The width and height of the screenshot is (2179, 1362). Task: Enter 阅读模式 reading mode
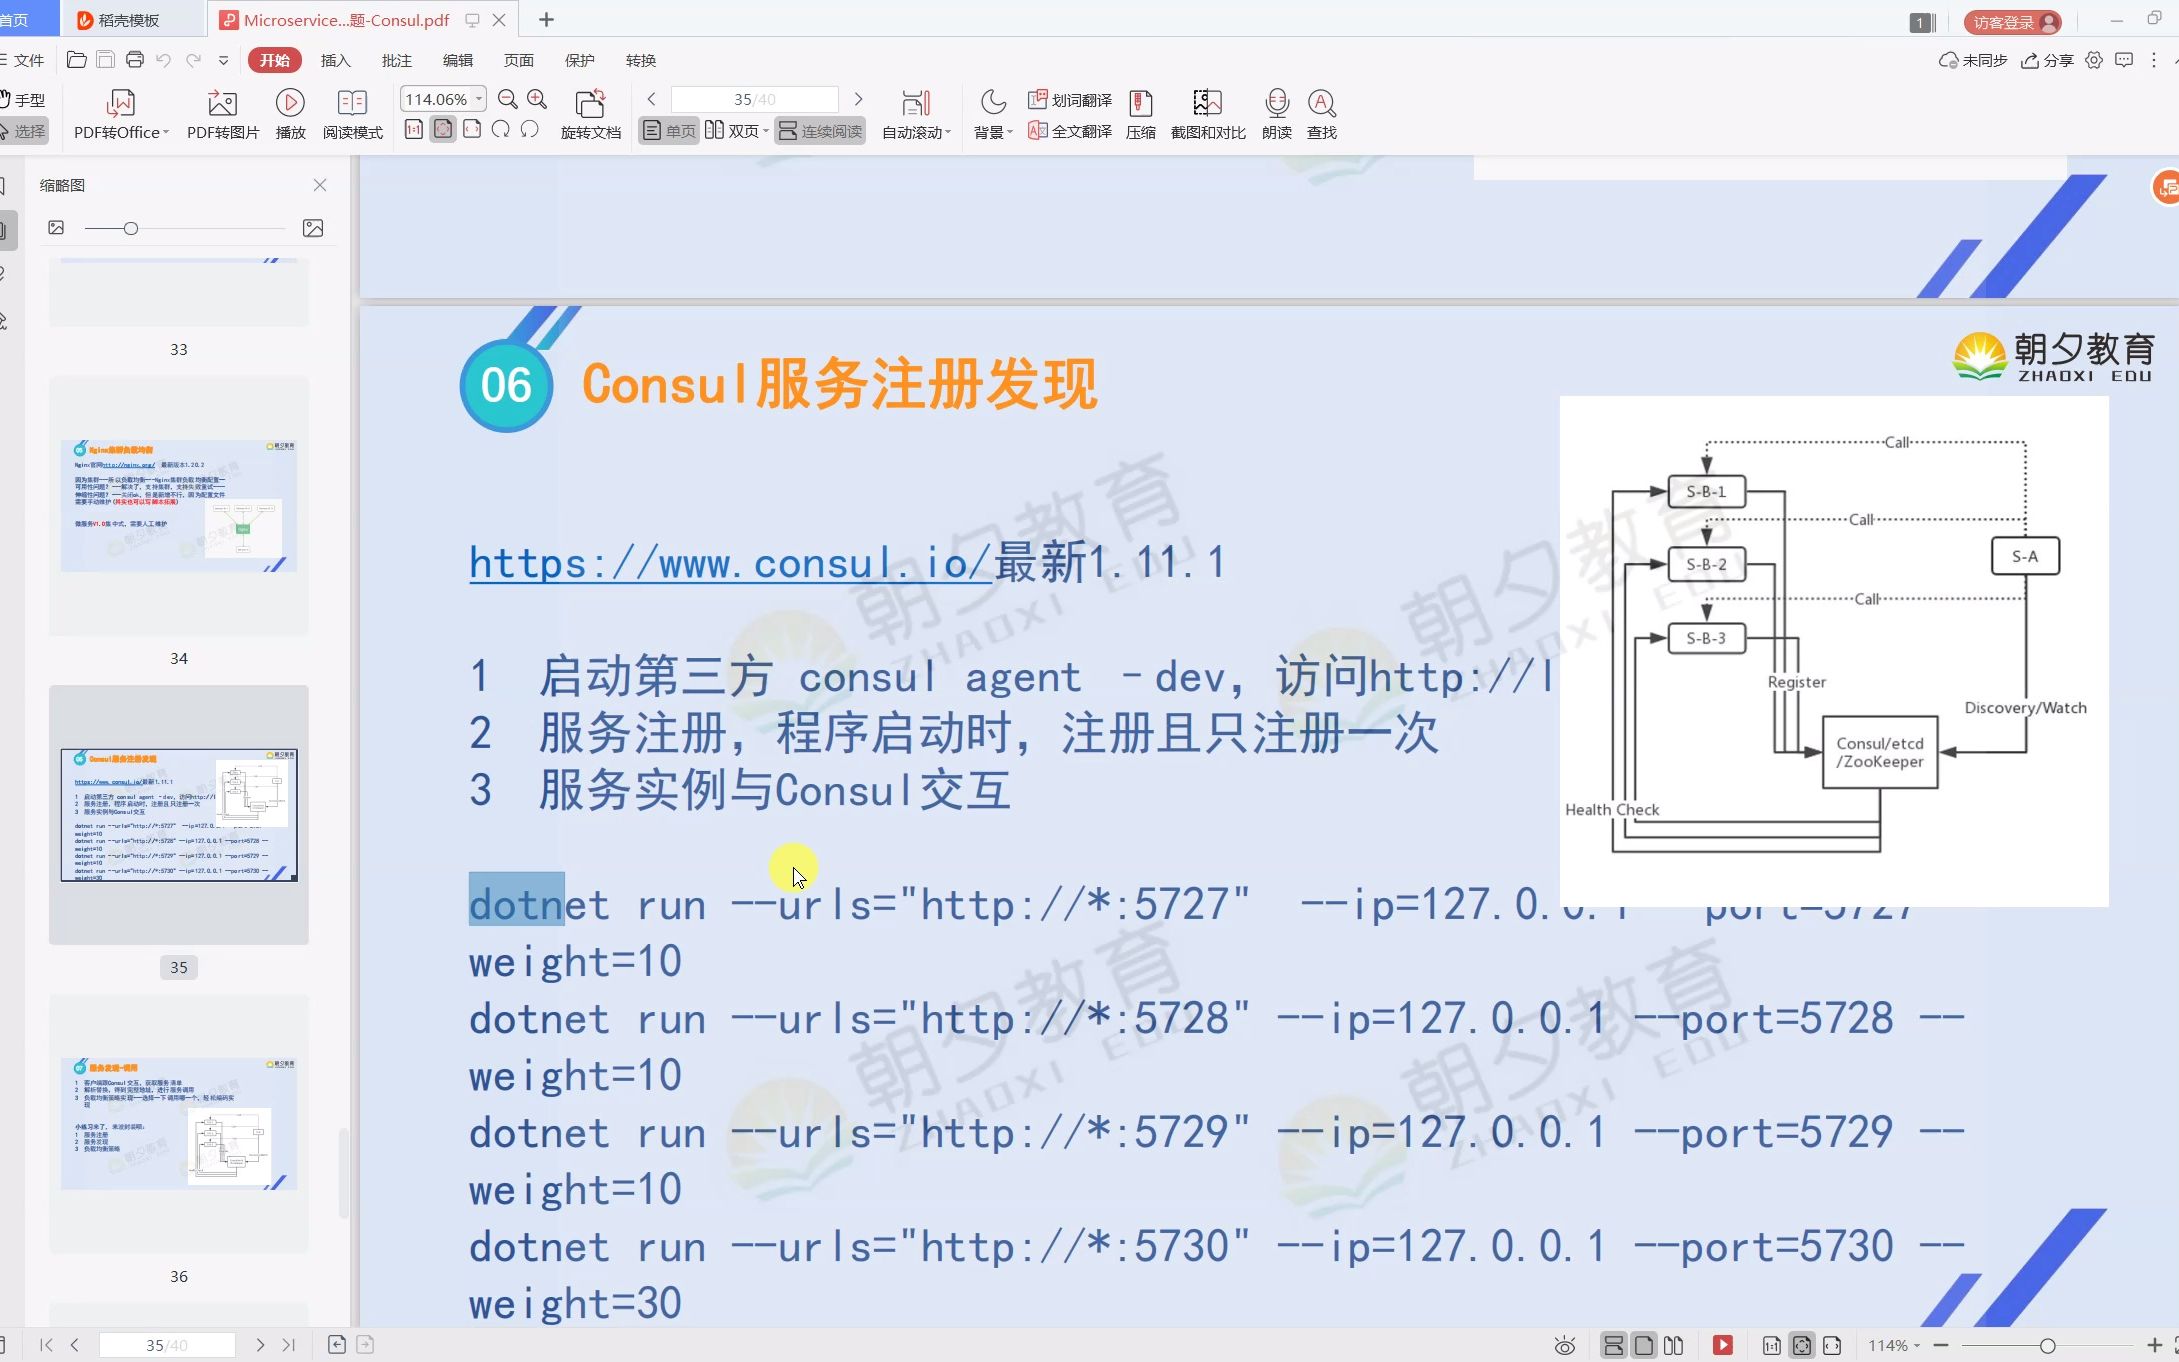tap(352, 115)
